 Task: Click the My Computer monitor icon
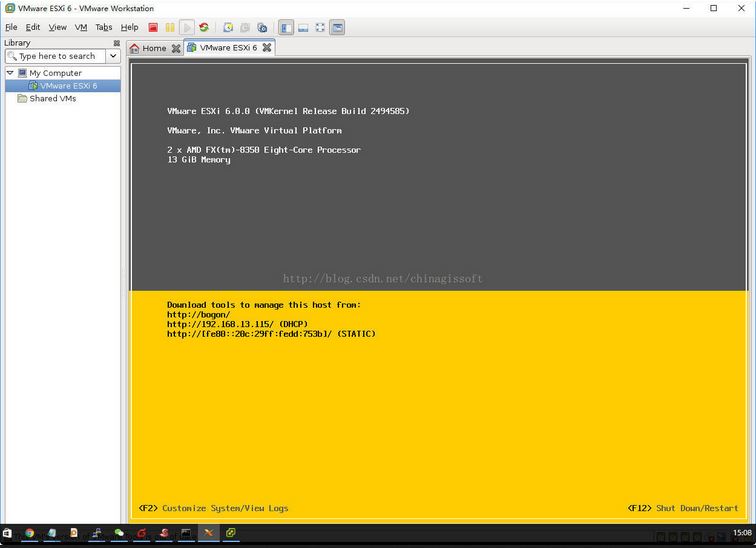[22, 73]
